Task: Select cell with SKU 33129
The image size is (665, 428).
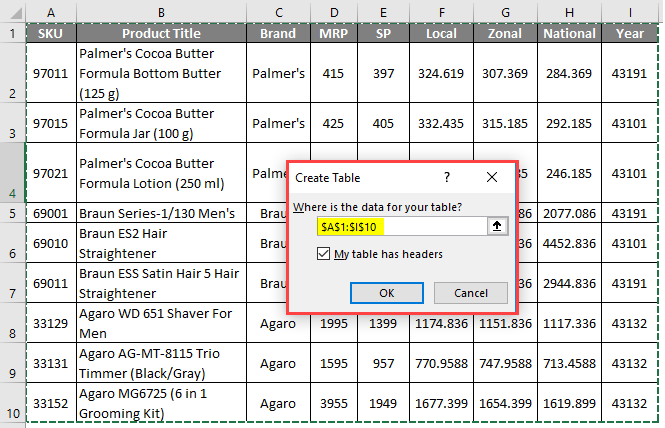Action: (51, 323)
